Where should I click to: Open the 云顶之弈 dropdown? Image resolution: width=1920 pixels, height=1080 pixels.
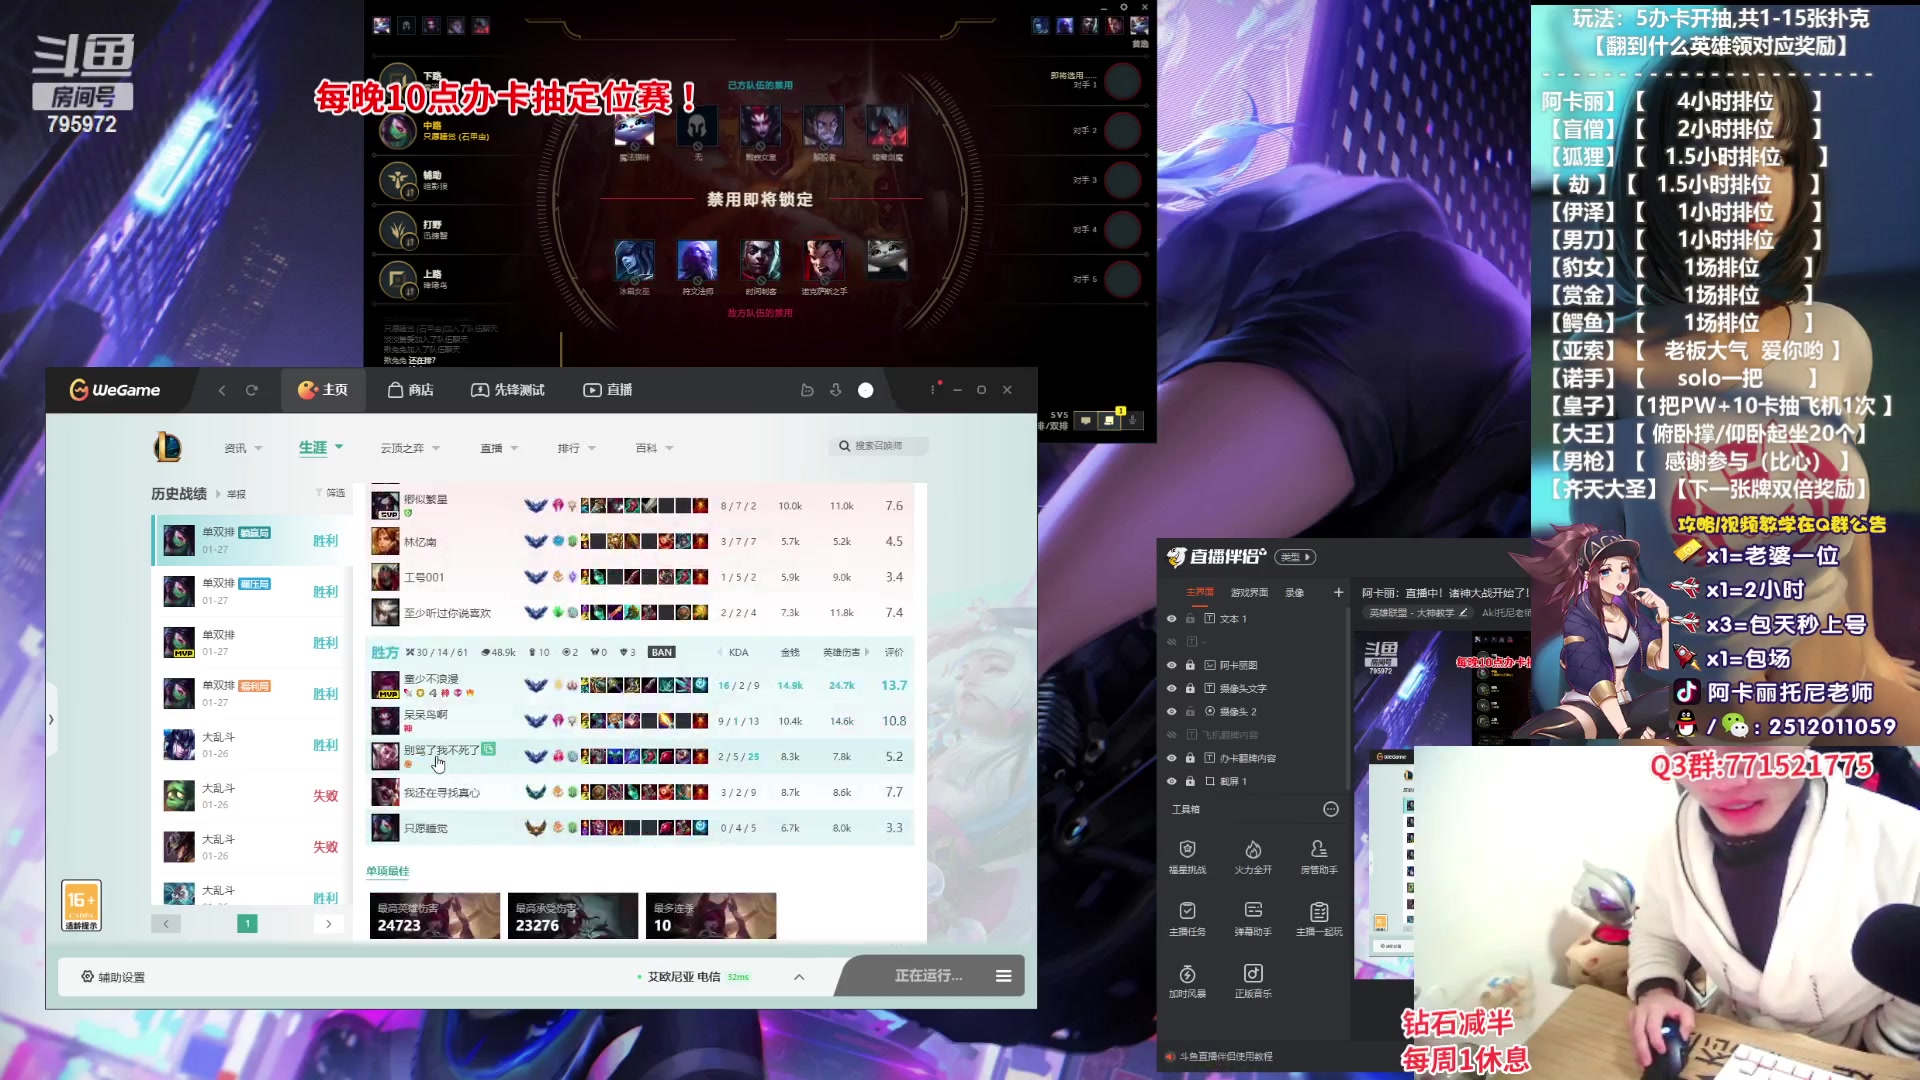[410, 448]
